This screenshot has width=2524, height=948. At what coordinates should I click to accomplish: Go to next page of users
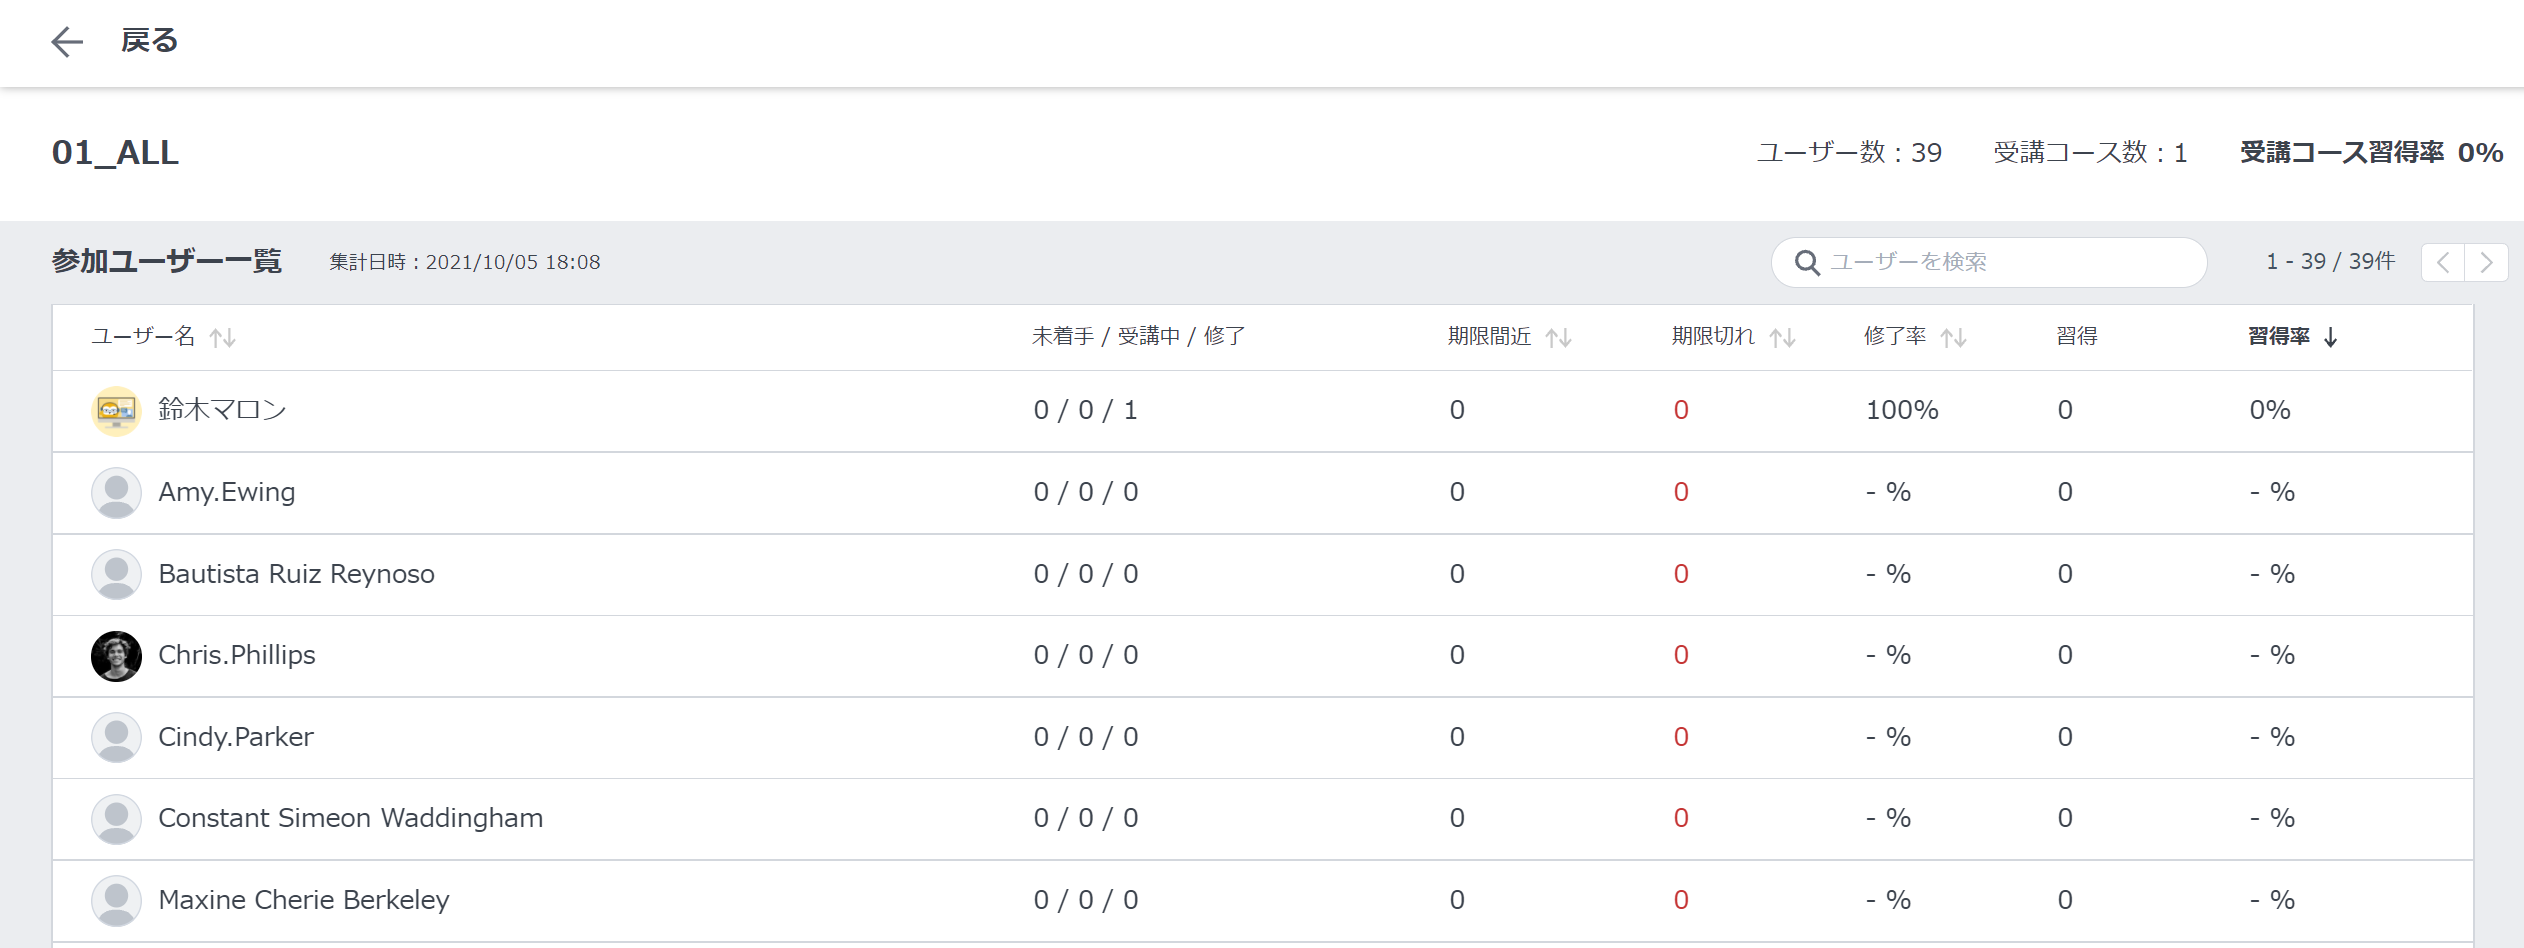click(2486, 263)
